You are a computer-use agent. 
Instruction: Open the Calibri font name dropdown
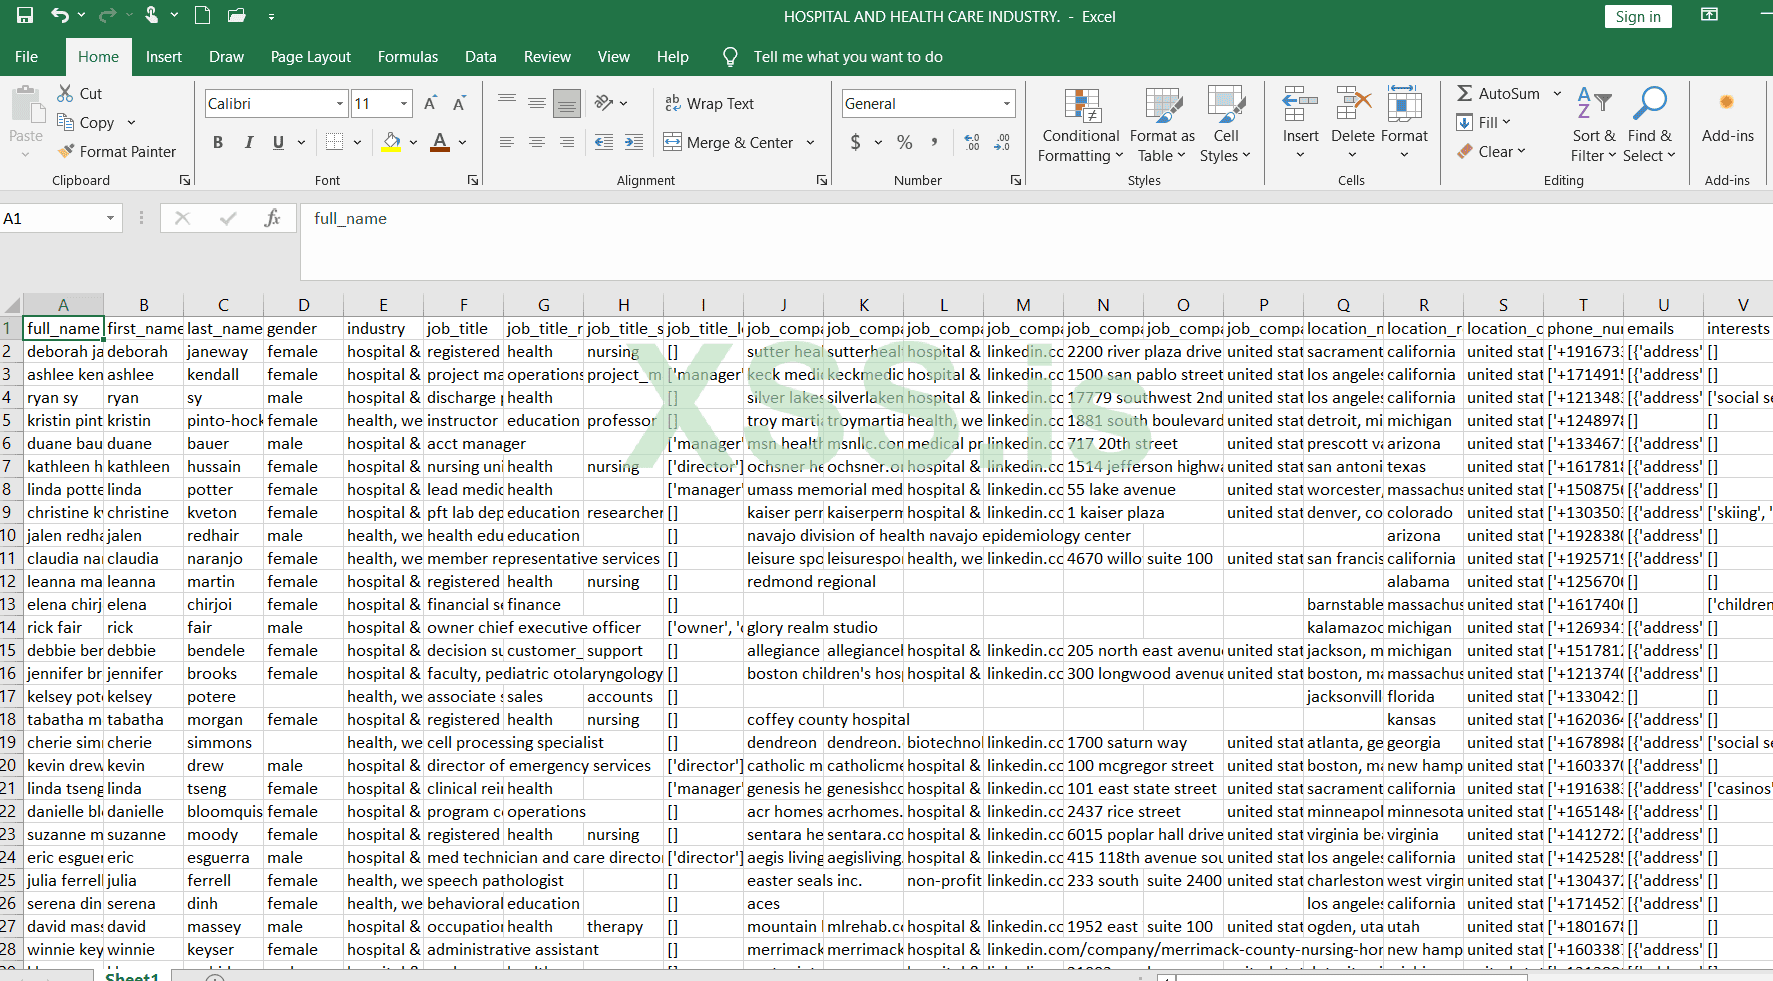(340, 103)
